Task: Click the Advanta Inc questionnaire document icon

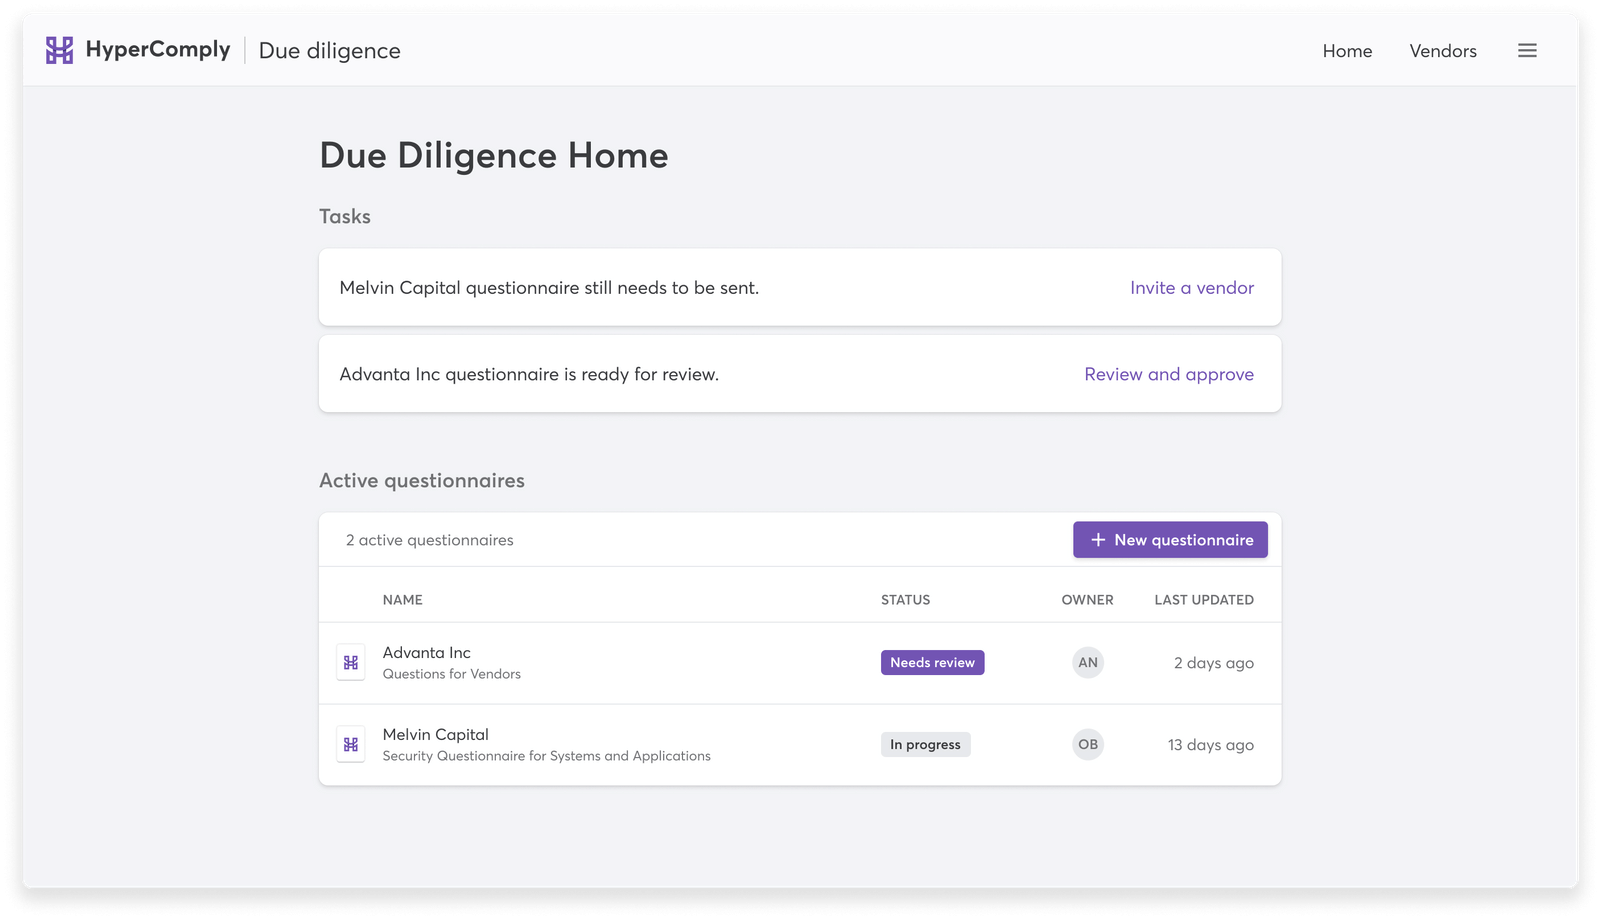Action: tap(351, 662)
